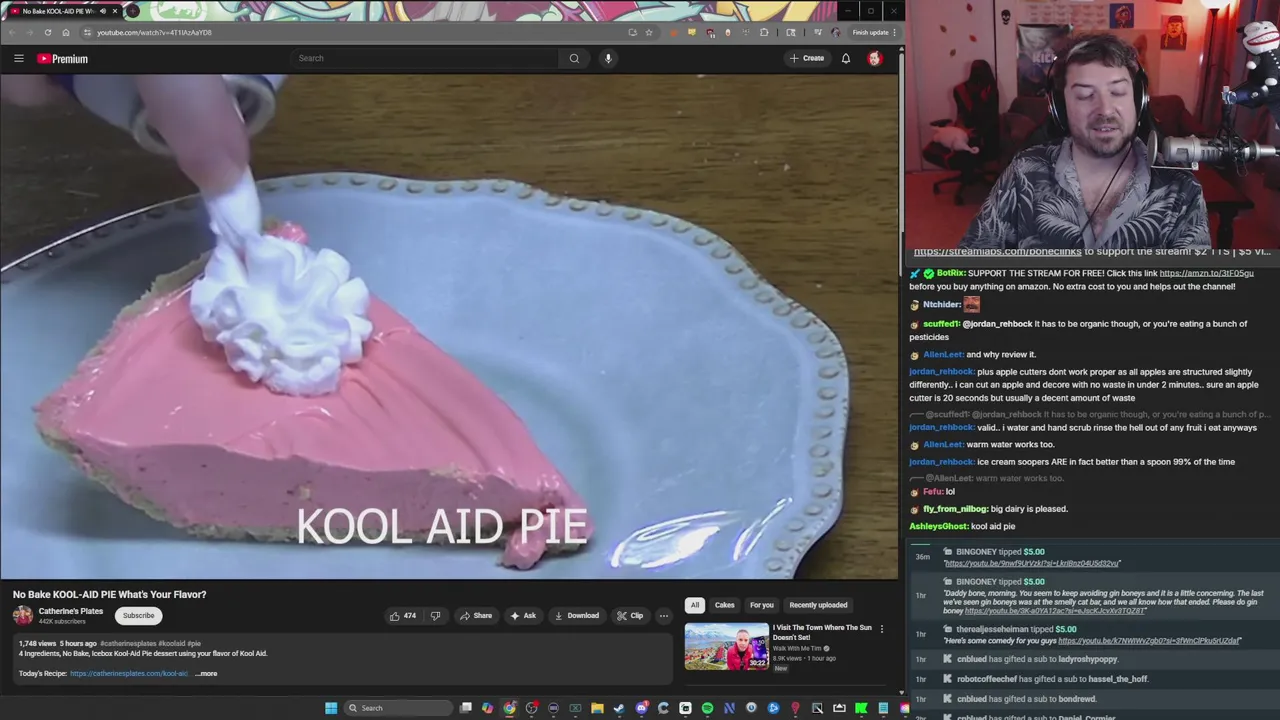Expand the description with ...more
Image resolution: width=1280 pixels, height=720 pixels.
click(207, 674)
